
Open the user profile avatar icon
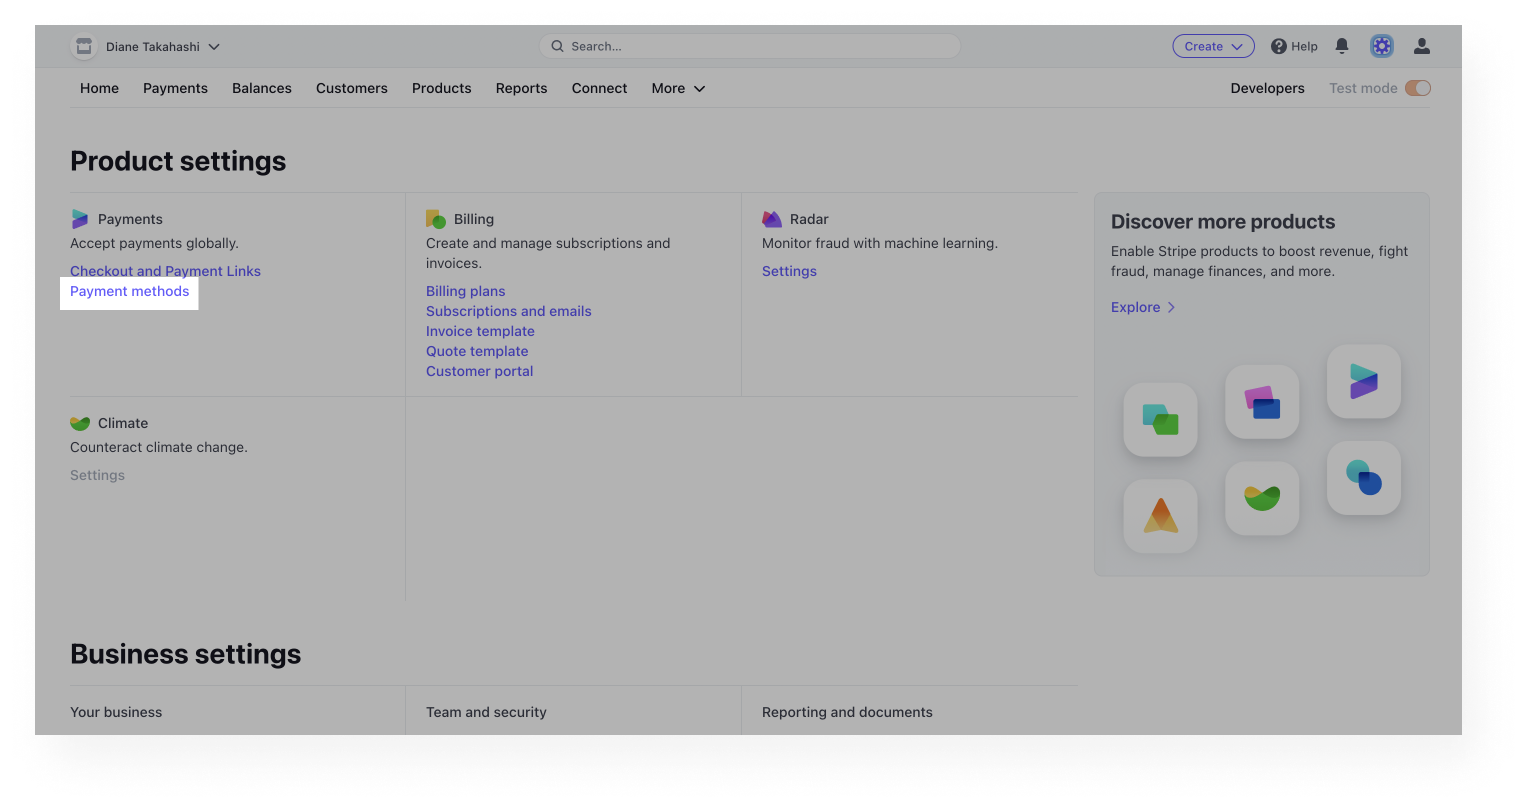click(1421, 46)
